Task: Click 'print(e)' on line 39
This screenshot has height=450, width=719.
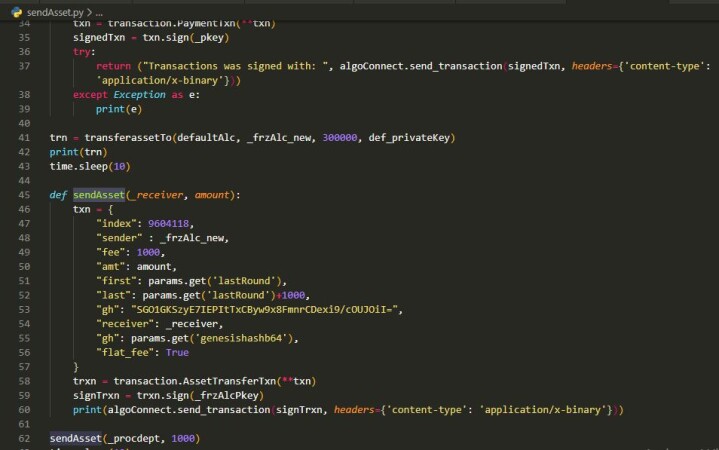Action: pos(119,109)
